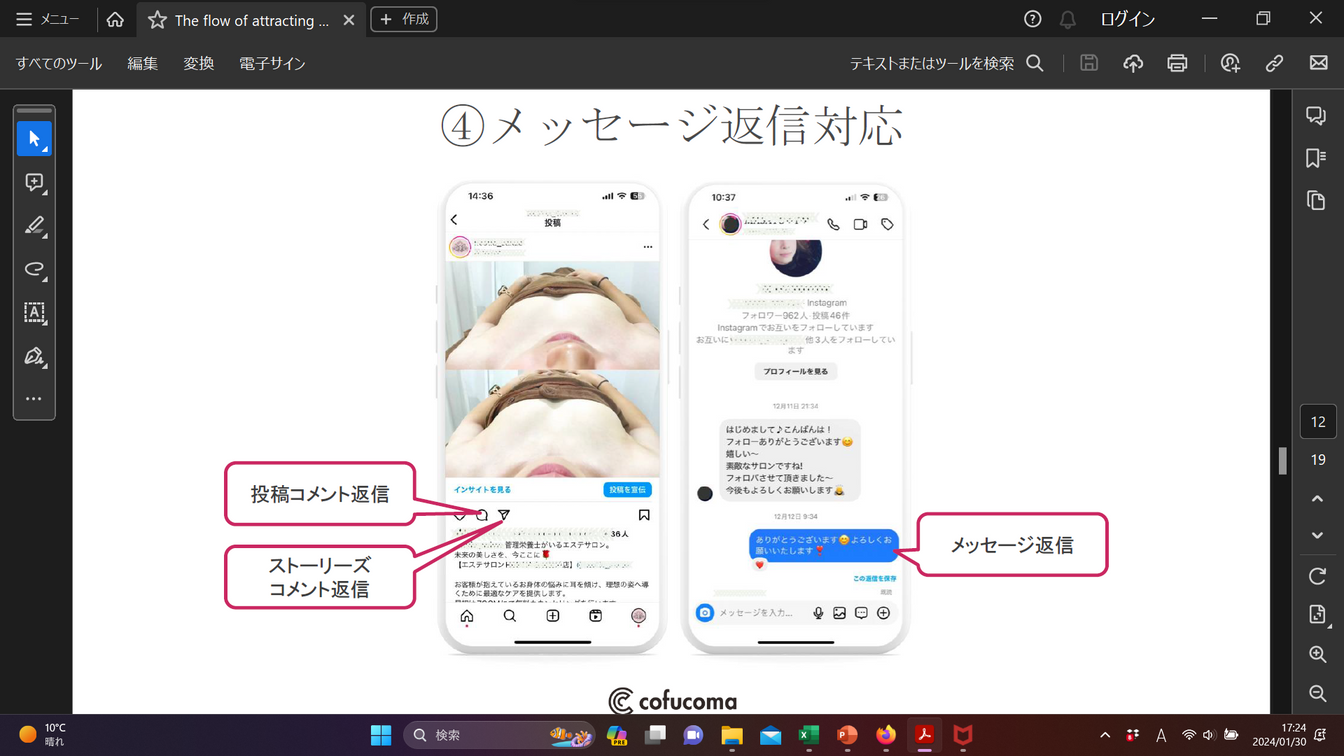Zoom in with the magnifier plus
This screenshot has width=1344, height=756.
[x=1317, y=654]
